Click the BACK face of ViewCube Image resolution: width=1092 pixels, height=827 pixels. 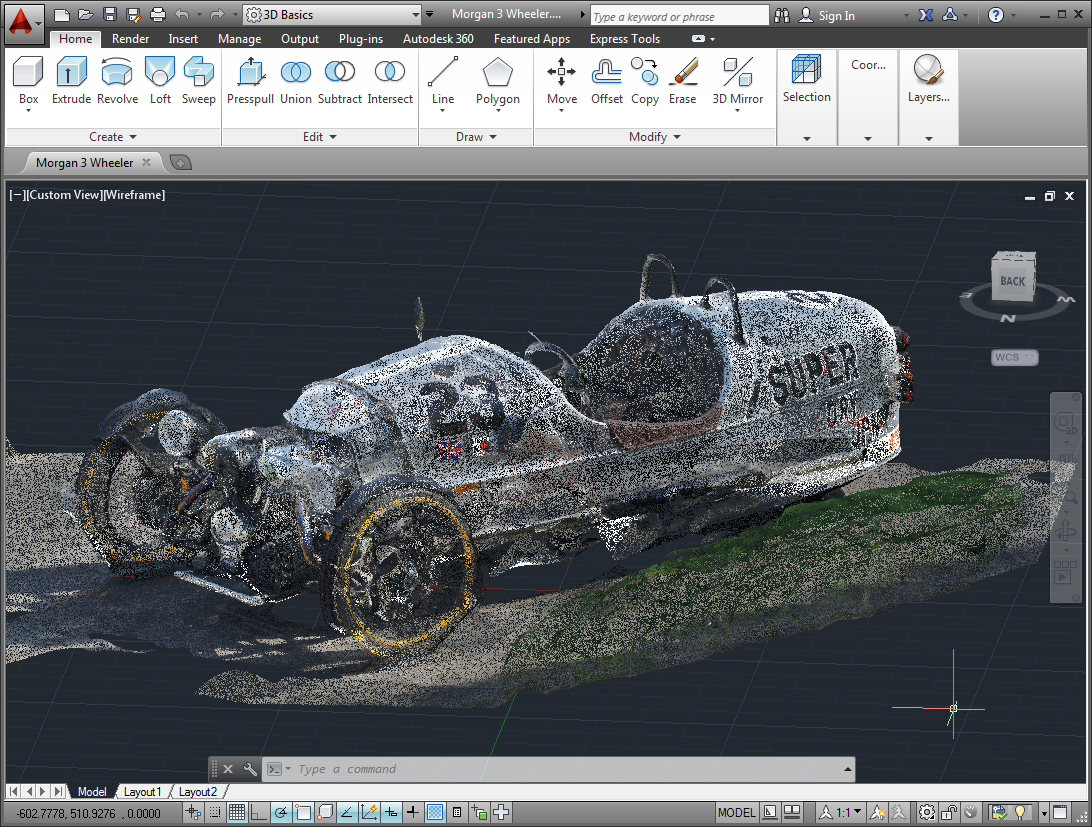[1012, 281]
